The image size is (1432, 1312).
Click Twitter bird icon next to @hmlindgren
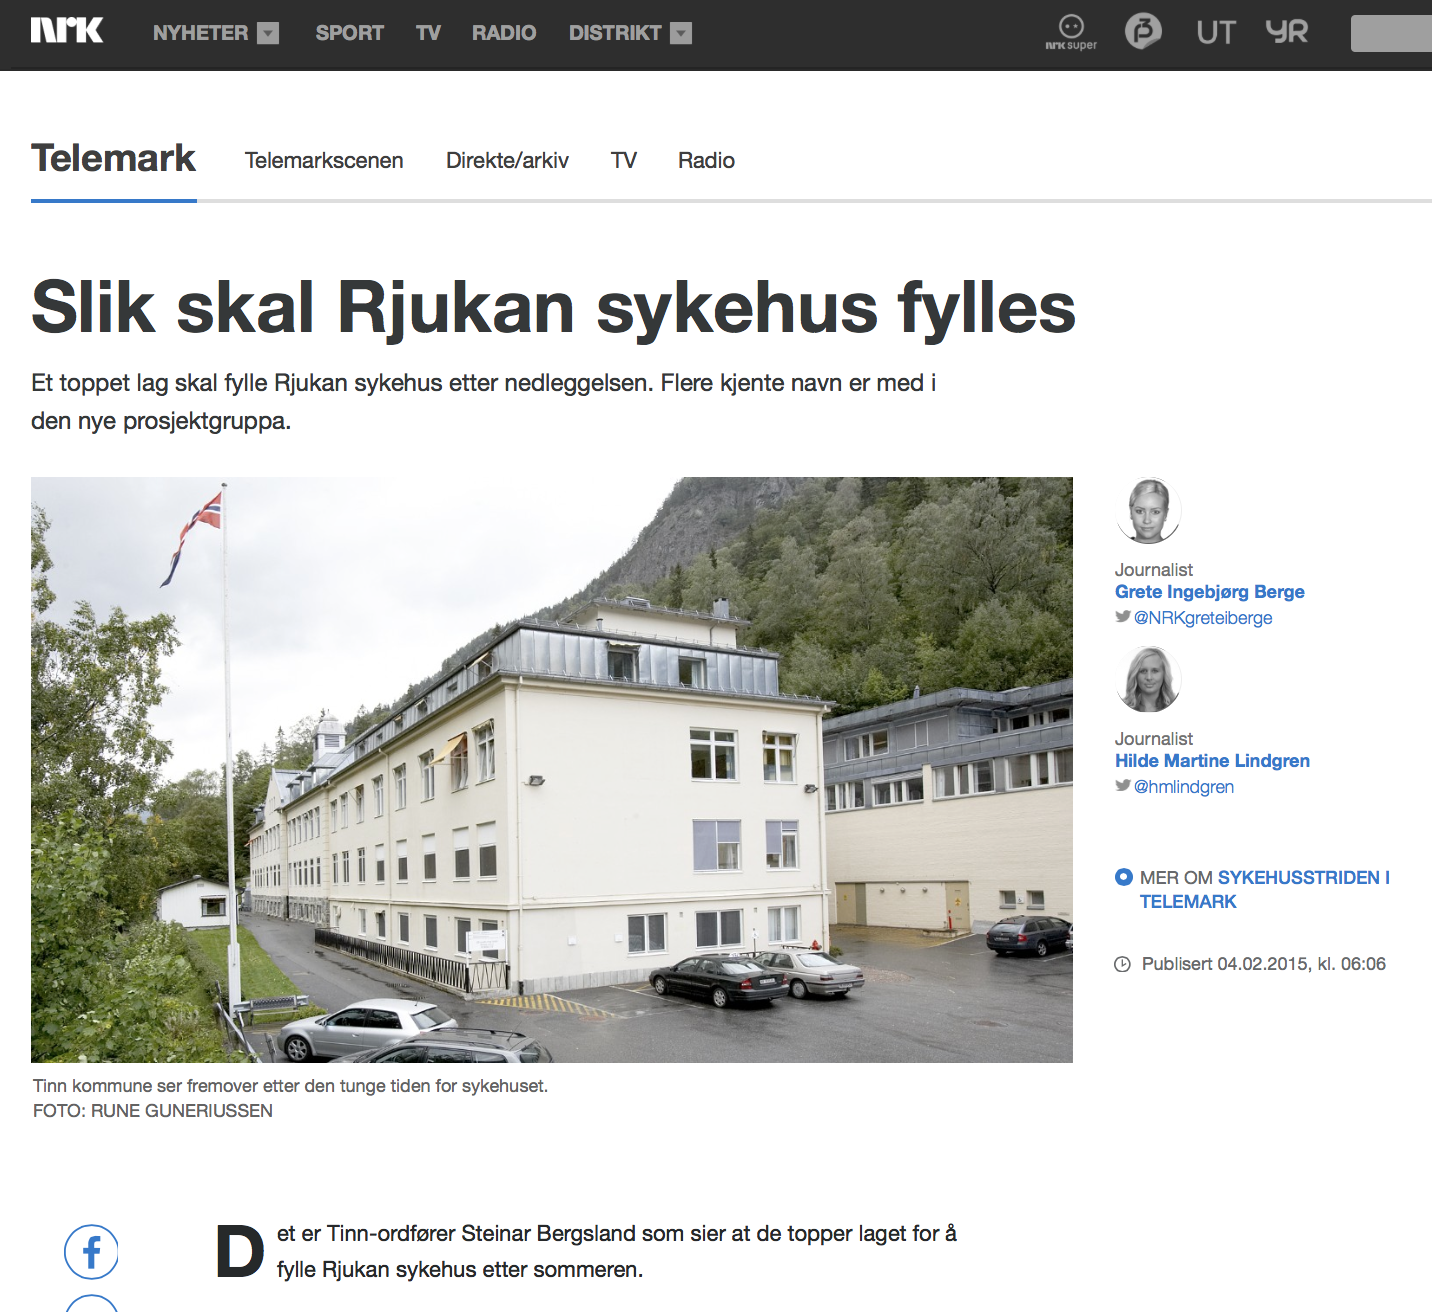(1123, 786)
